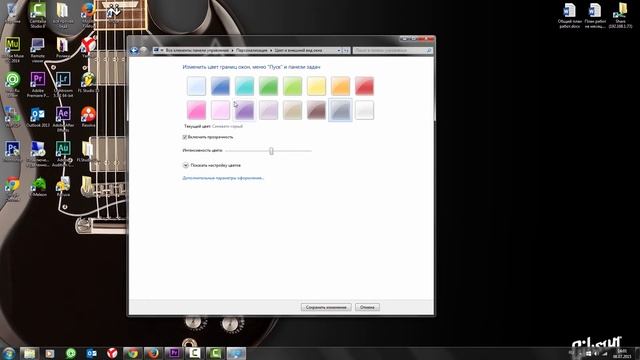Choose the violet purple color swatch

[x=244, y=110]
